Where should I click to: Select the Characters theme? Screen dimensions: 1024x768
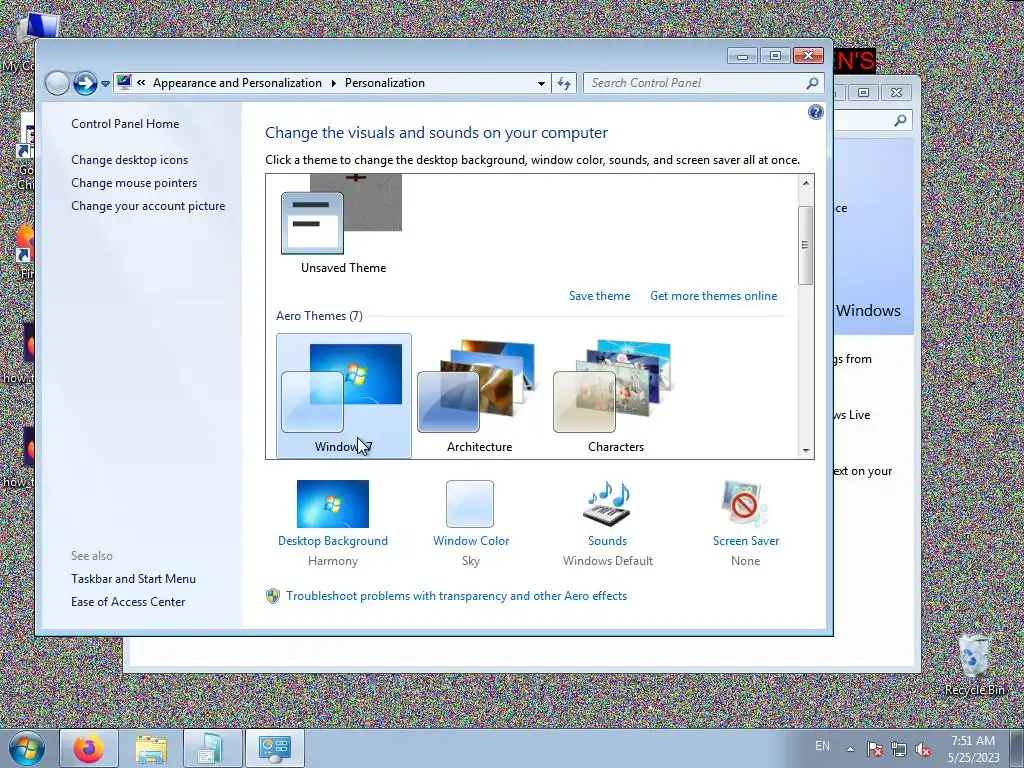[x=615, y=396]
